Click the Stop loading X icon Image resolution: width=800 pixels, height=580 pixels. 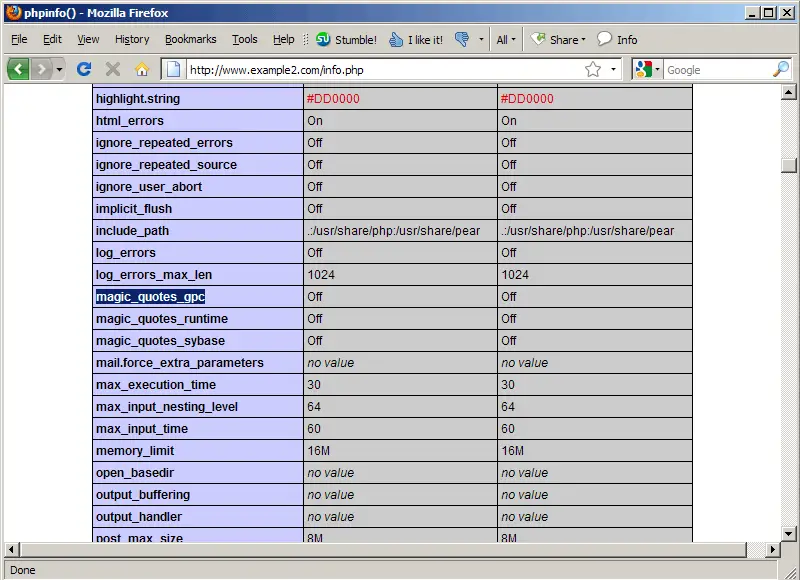coord(113,69)
